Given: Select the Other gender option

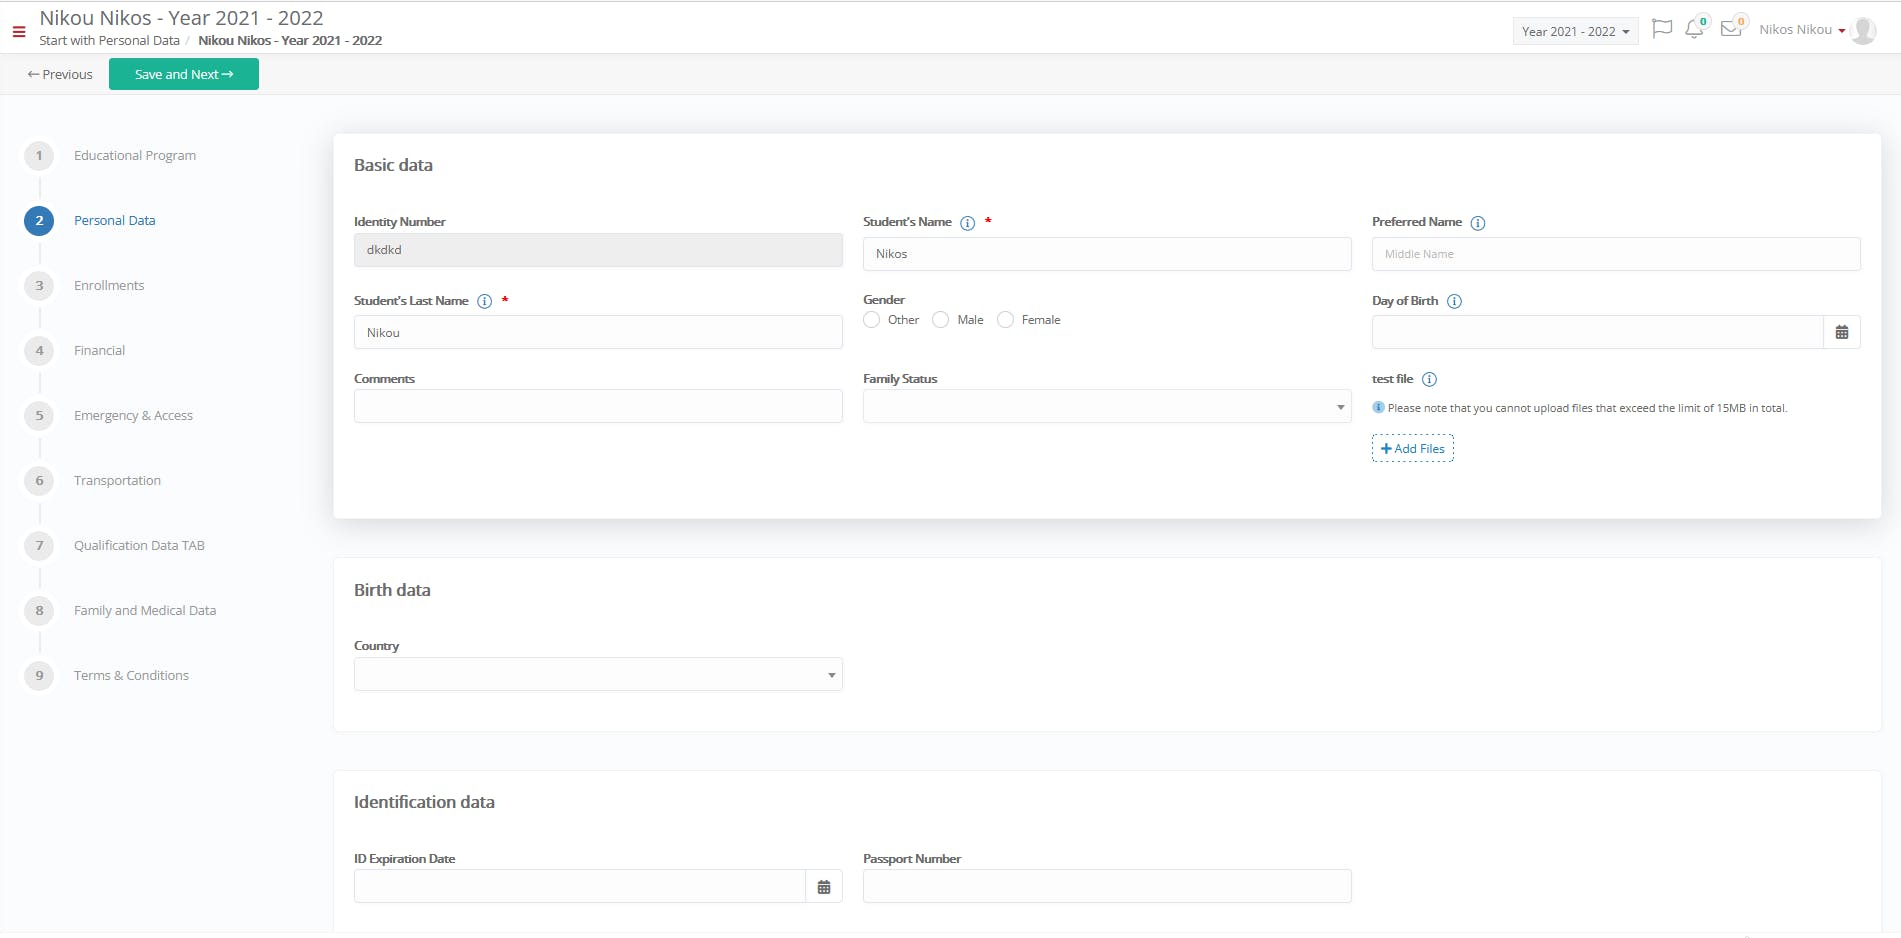Looking at the screenshot, I should (872, 320).
